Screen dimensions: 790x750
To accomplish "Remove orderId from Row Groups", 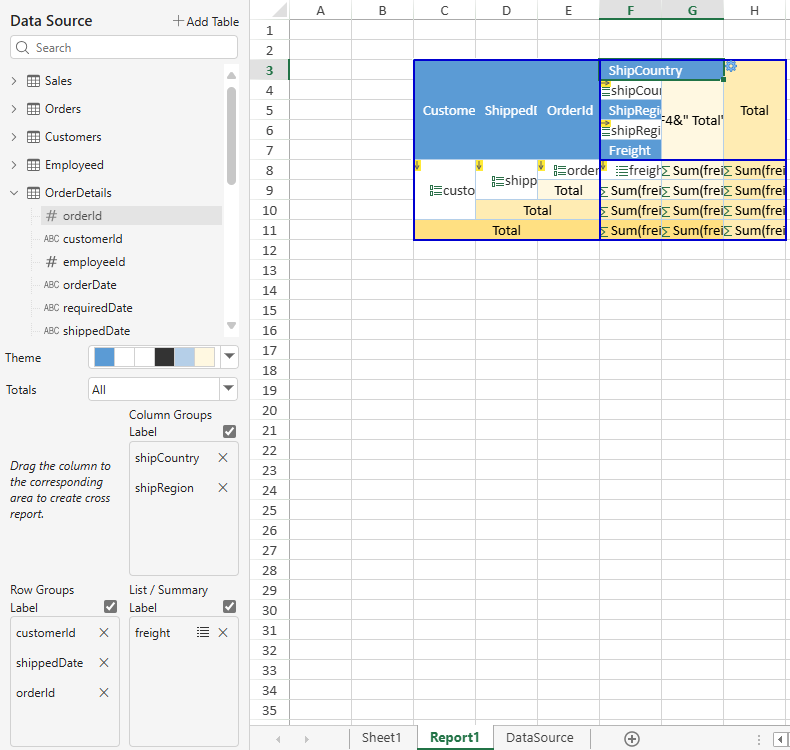I will click(x=104, y=693).
